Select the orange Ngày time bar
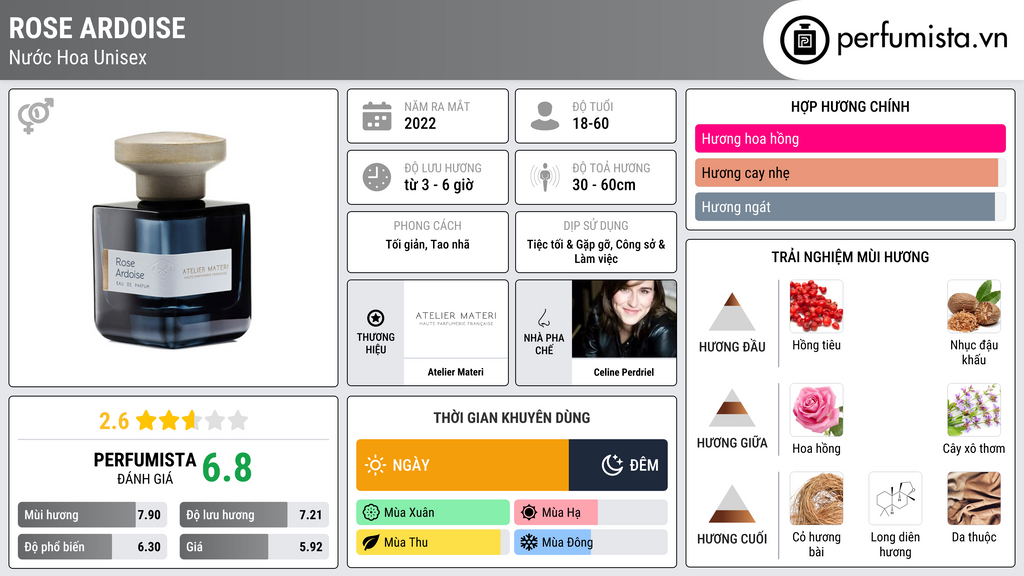The height and width of the screenshot is (576, 1024). click(x=462, y=465)
